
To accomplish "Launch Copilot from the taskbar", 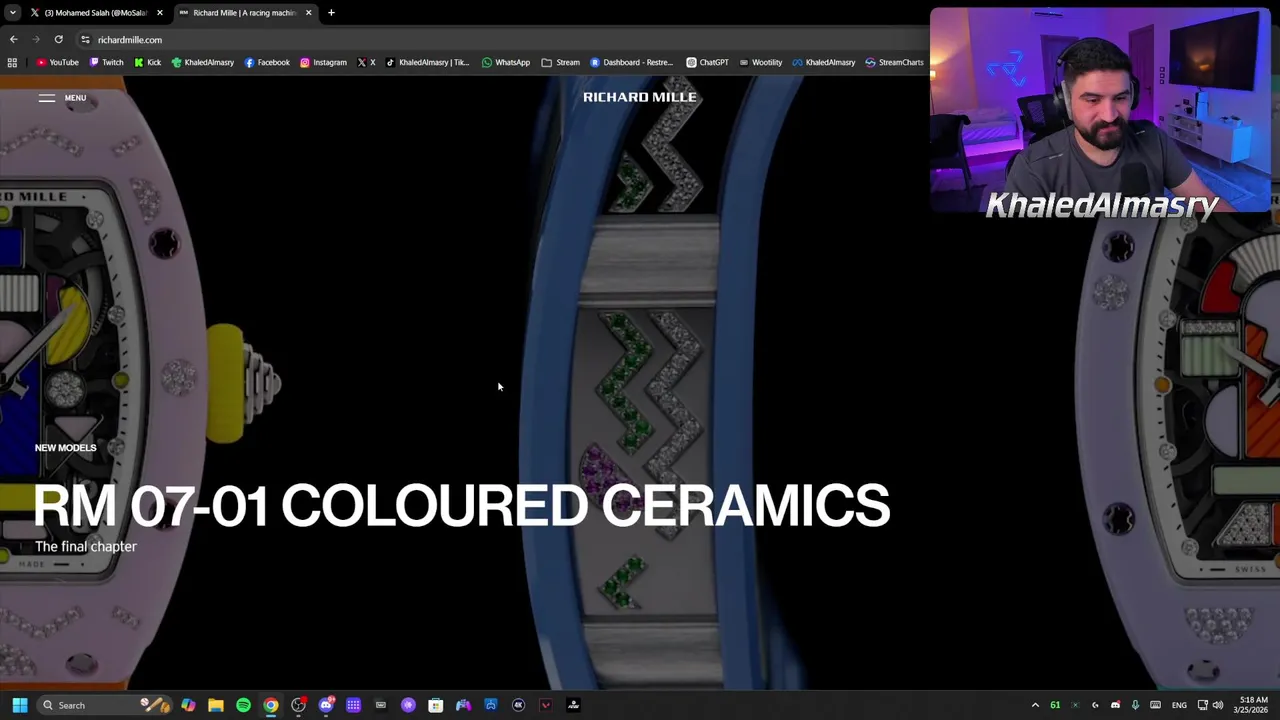I will coord(188,705).
